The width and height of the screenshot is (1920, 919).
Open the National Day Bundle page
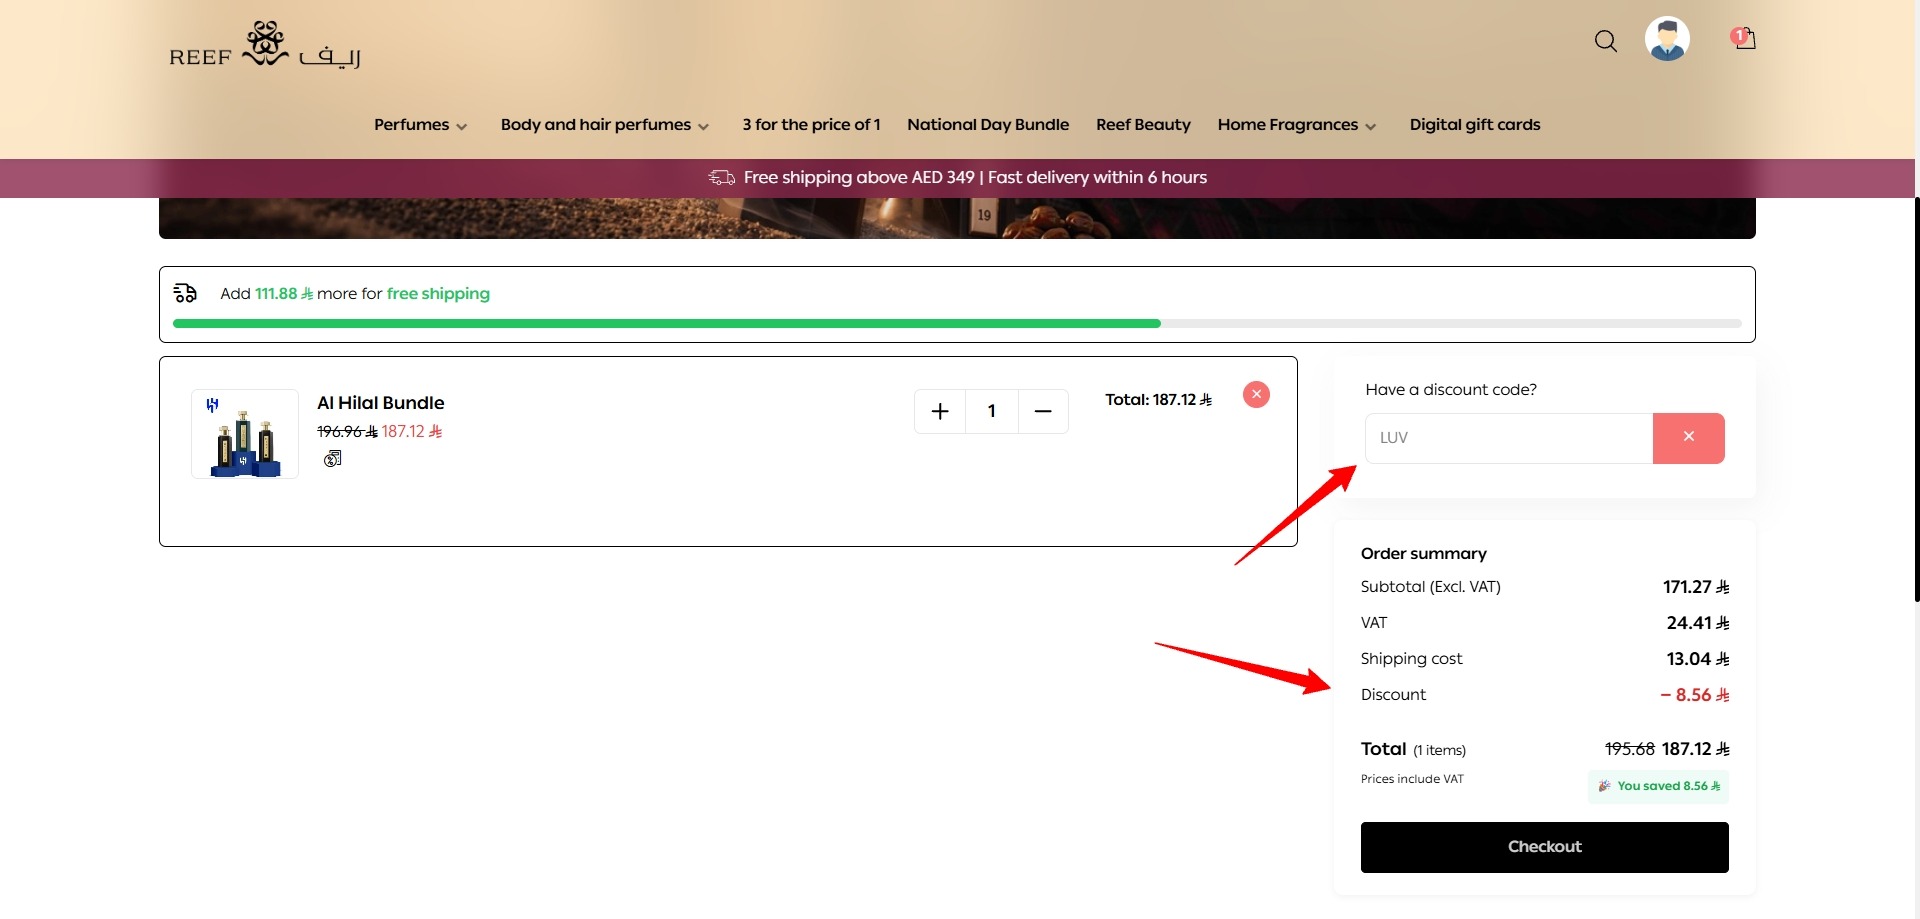click(x=988, y=125)
